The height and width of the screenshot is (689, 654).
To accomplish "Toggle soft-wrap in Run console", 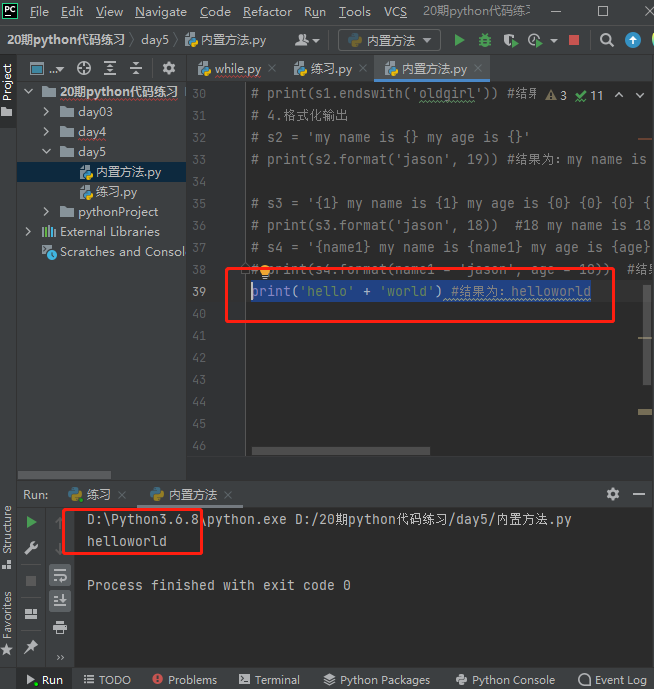I will 60,575.
